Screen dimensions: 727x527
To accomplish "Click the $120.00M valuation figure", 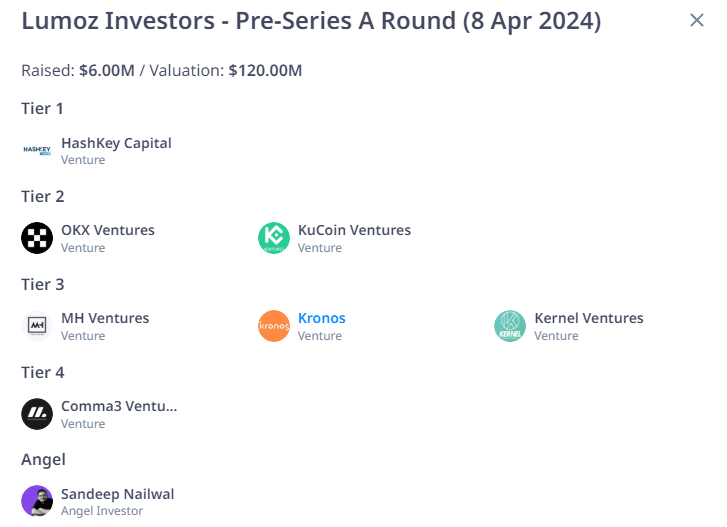I will click(x=265, y=71).
